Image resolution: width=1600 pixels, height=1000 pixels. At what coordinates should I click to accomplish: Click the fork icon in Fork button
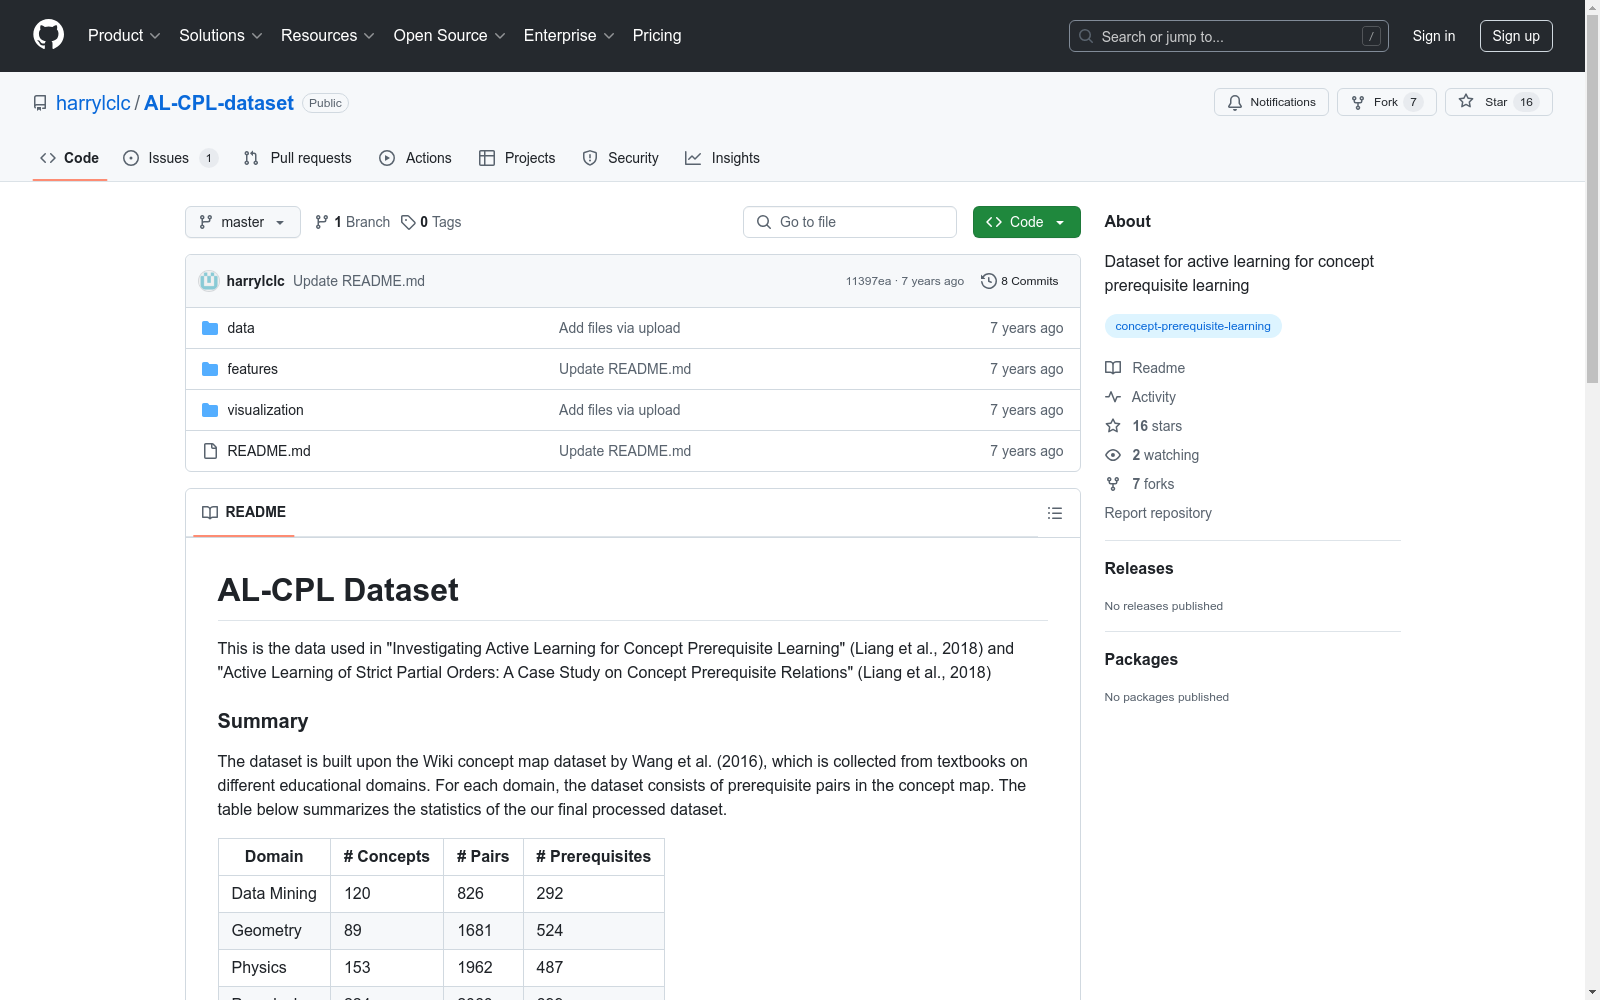(1358, 102)
